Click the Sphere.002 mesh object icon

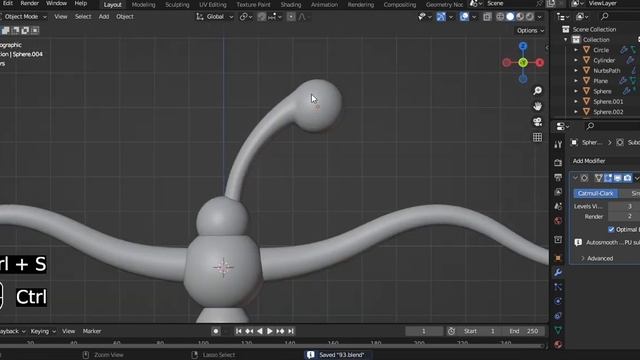click(x=587, y=111)
